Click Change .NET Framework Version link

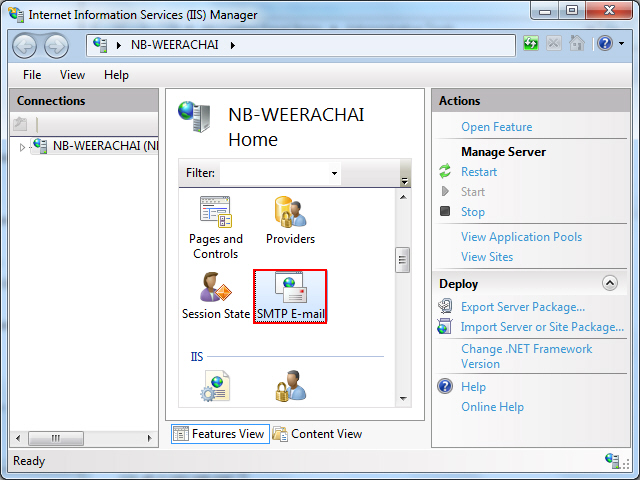click(x=527, y=356)
